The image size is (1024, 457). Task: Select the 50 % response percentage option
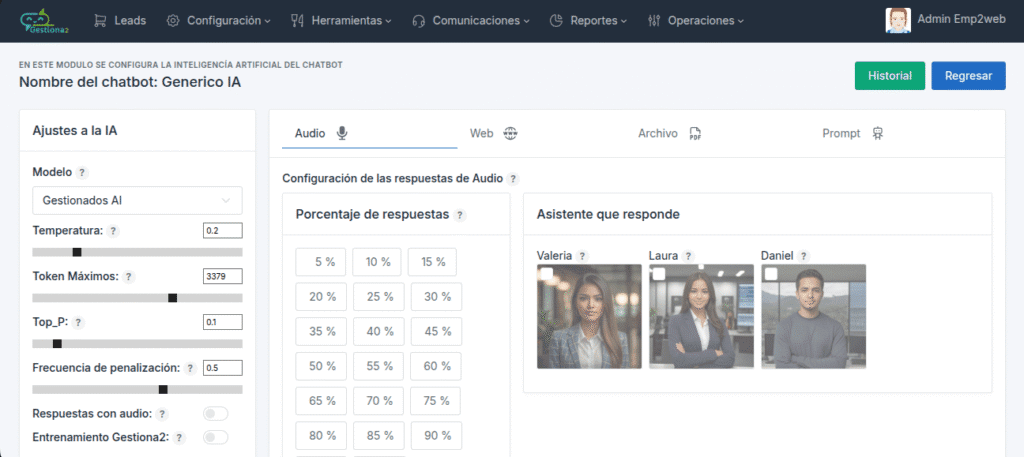pos(321,366)
